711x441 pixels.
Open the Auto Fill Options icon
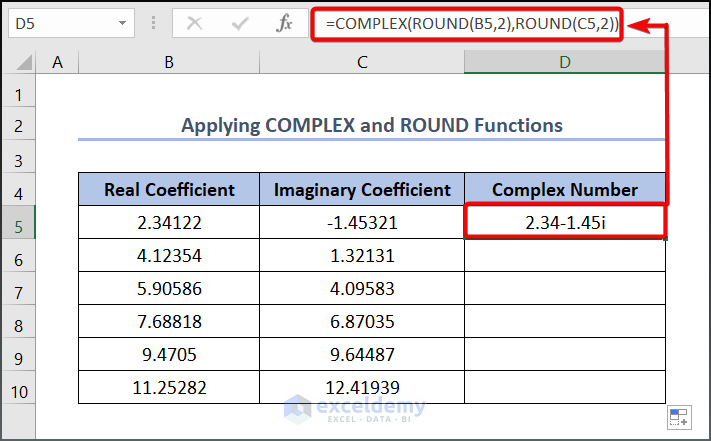point(679,417)
